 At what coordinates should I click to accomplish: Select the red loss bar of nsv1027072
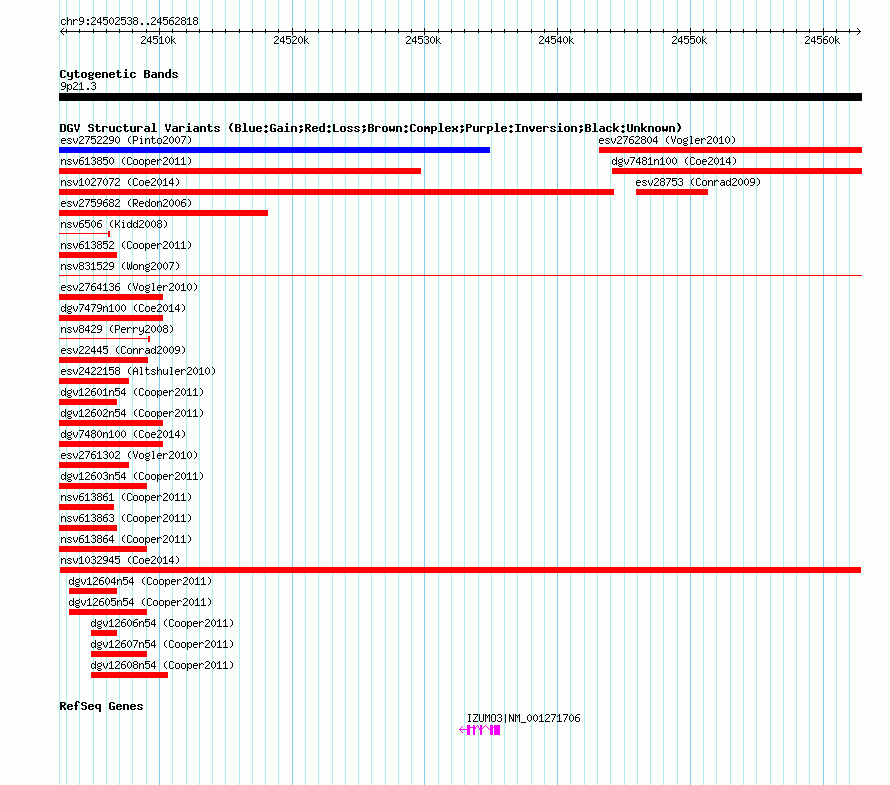pos(337,192)
